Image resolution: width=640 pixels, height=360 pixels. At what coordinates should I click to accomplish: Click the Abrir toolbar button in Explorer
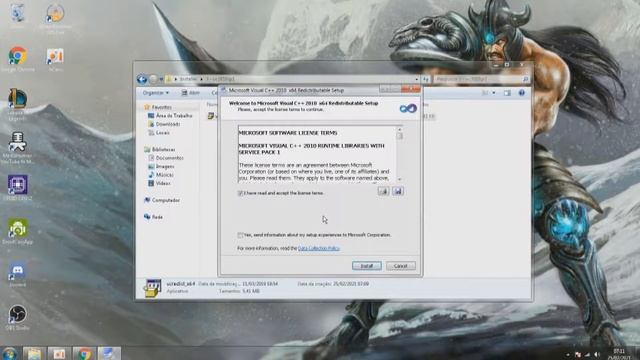click(x=191, y=93)
